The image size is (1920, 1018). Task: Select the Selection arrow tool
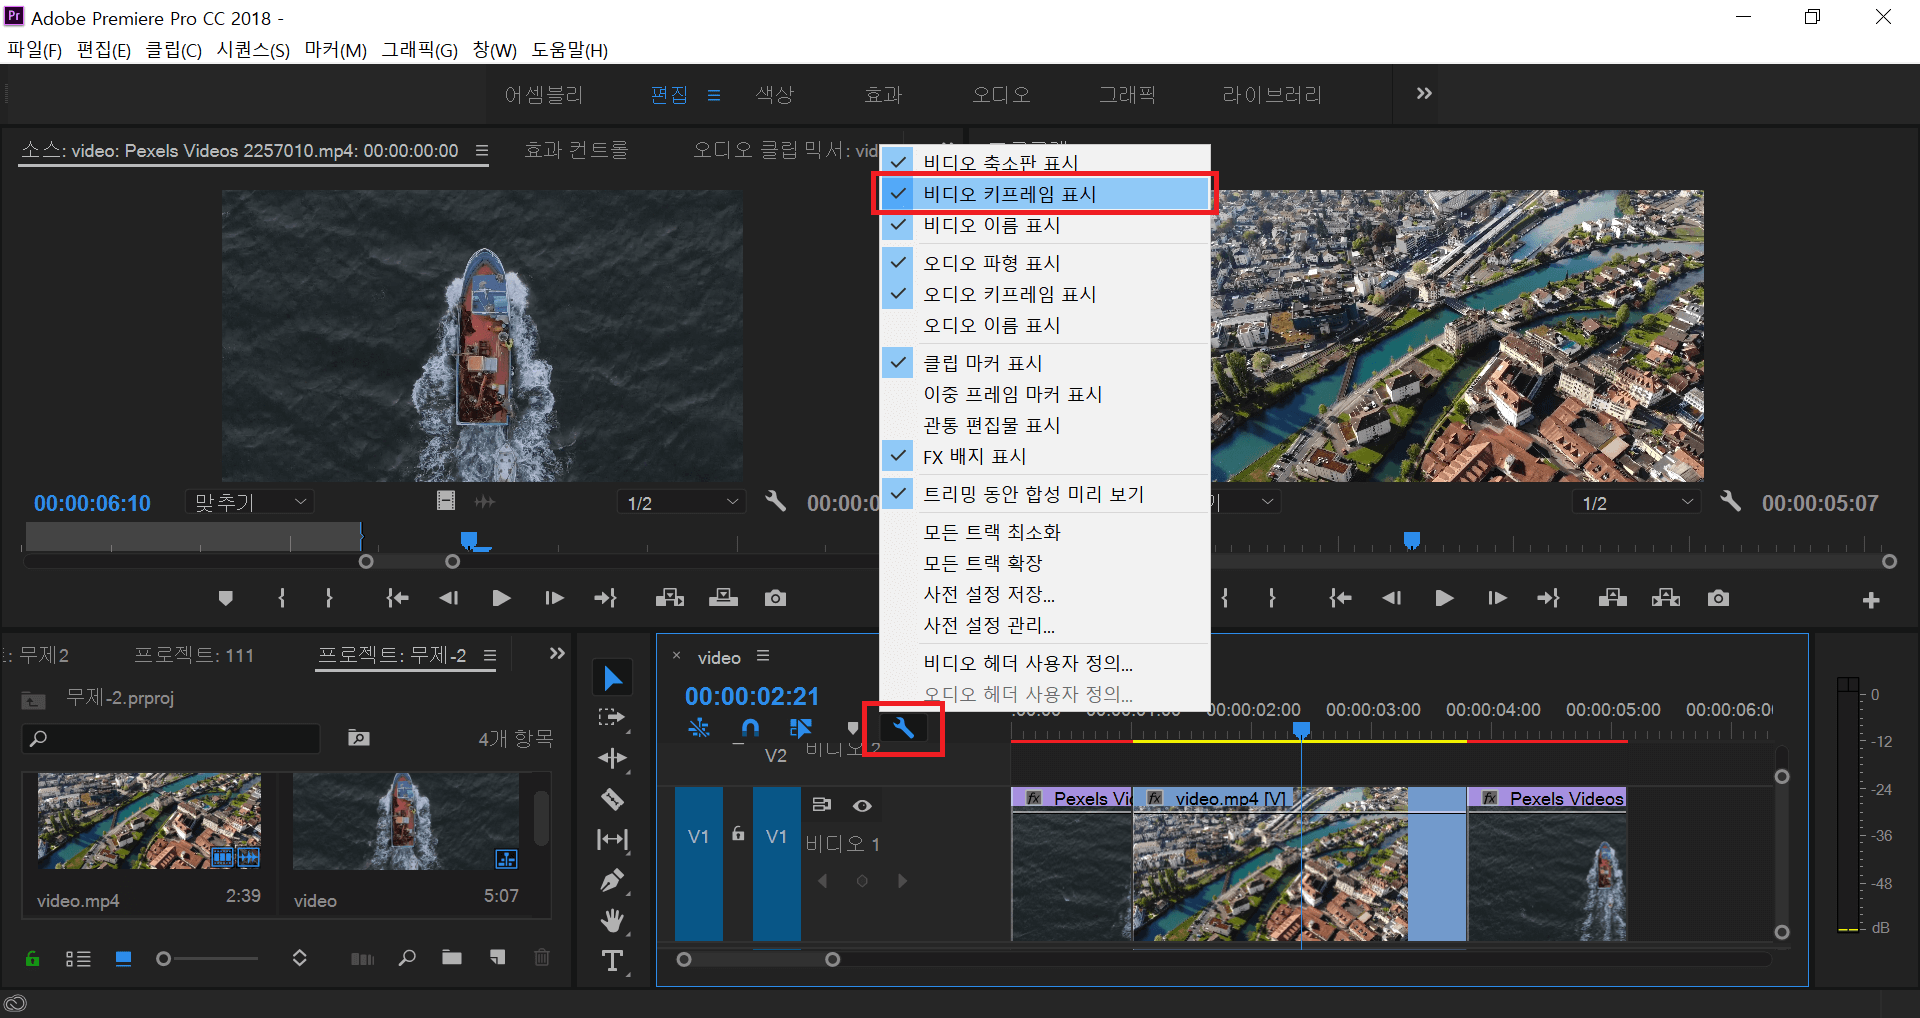click(x=613, y=678)
